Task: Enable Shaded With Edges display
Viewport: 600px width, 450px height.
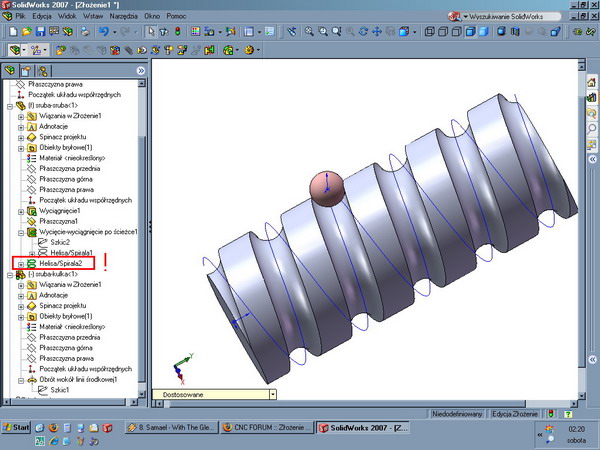Action: click(x=470, y=31)
